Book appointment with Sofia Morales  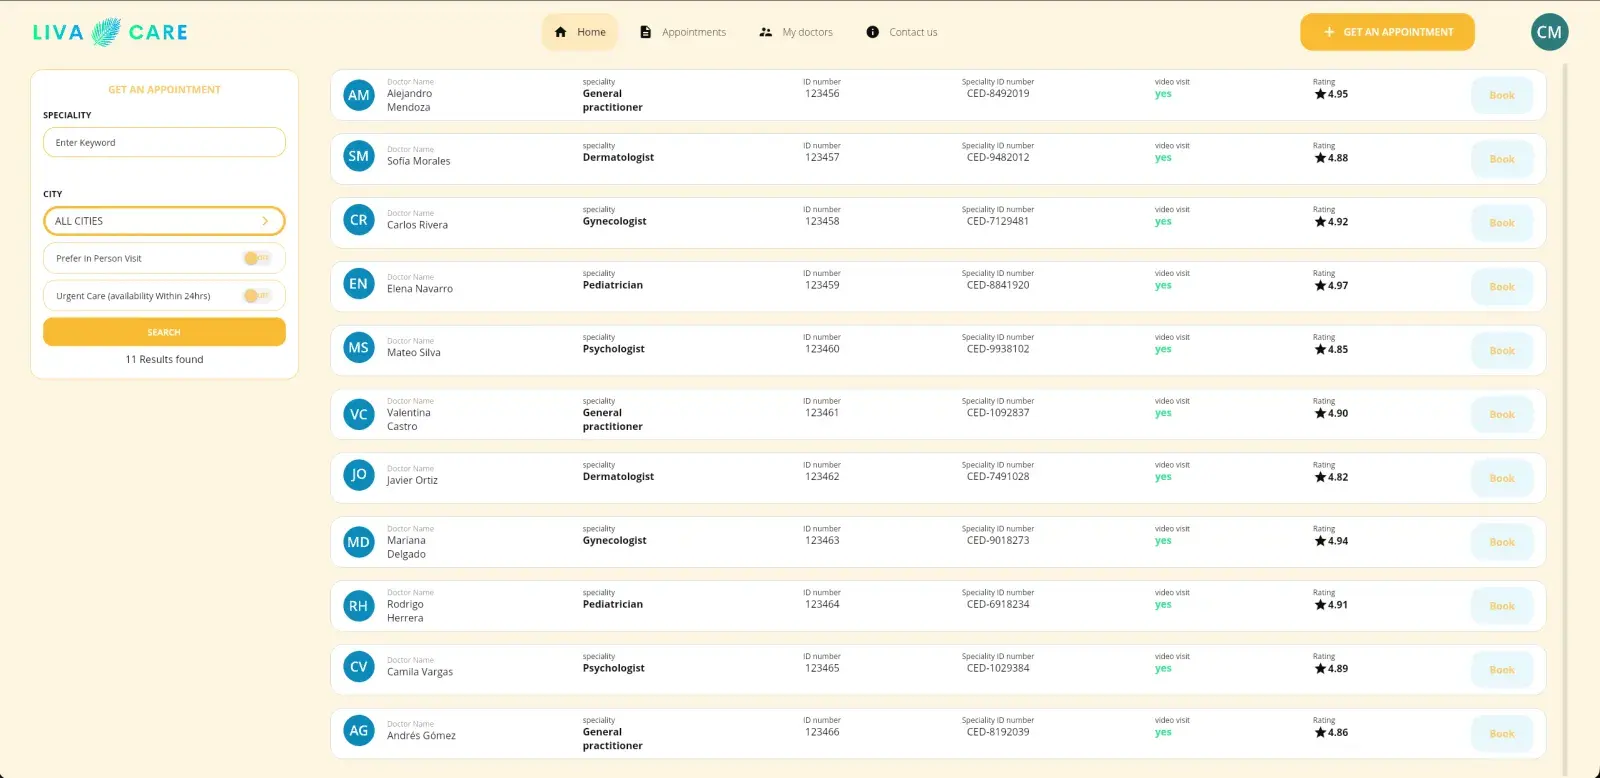click(1502, 159)
